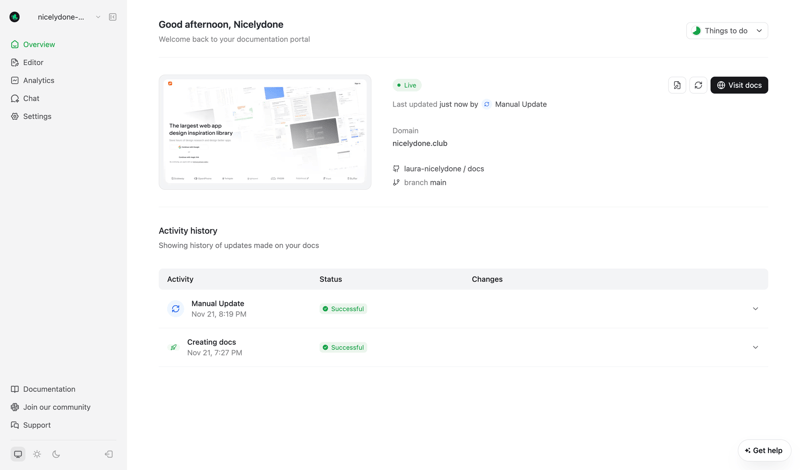Click the Settings gear icon
Screen dimensions: 800x470
click(15, 116)
